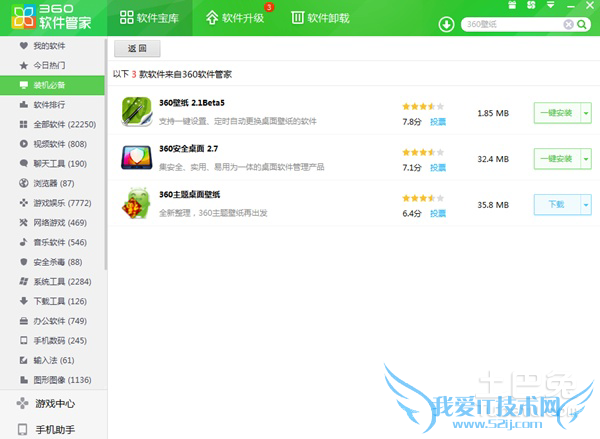The height and width of the screenshot is (439, 600).
Task: Click the 360主题桌面壁纸 app icon
Action: click(137, 203)
